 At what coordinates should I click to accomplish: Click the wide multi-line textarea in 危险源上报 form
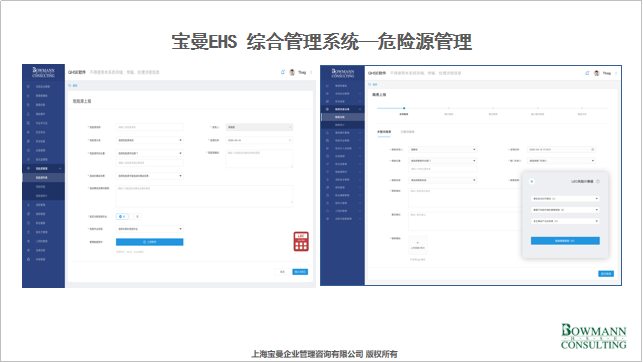tap(204, 196)
